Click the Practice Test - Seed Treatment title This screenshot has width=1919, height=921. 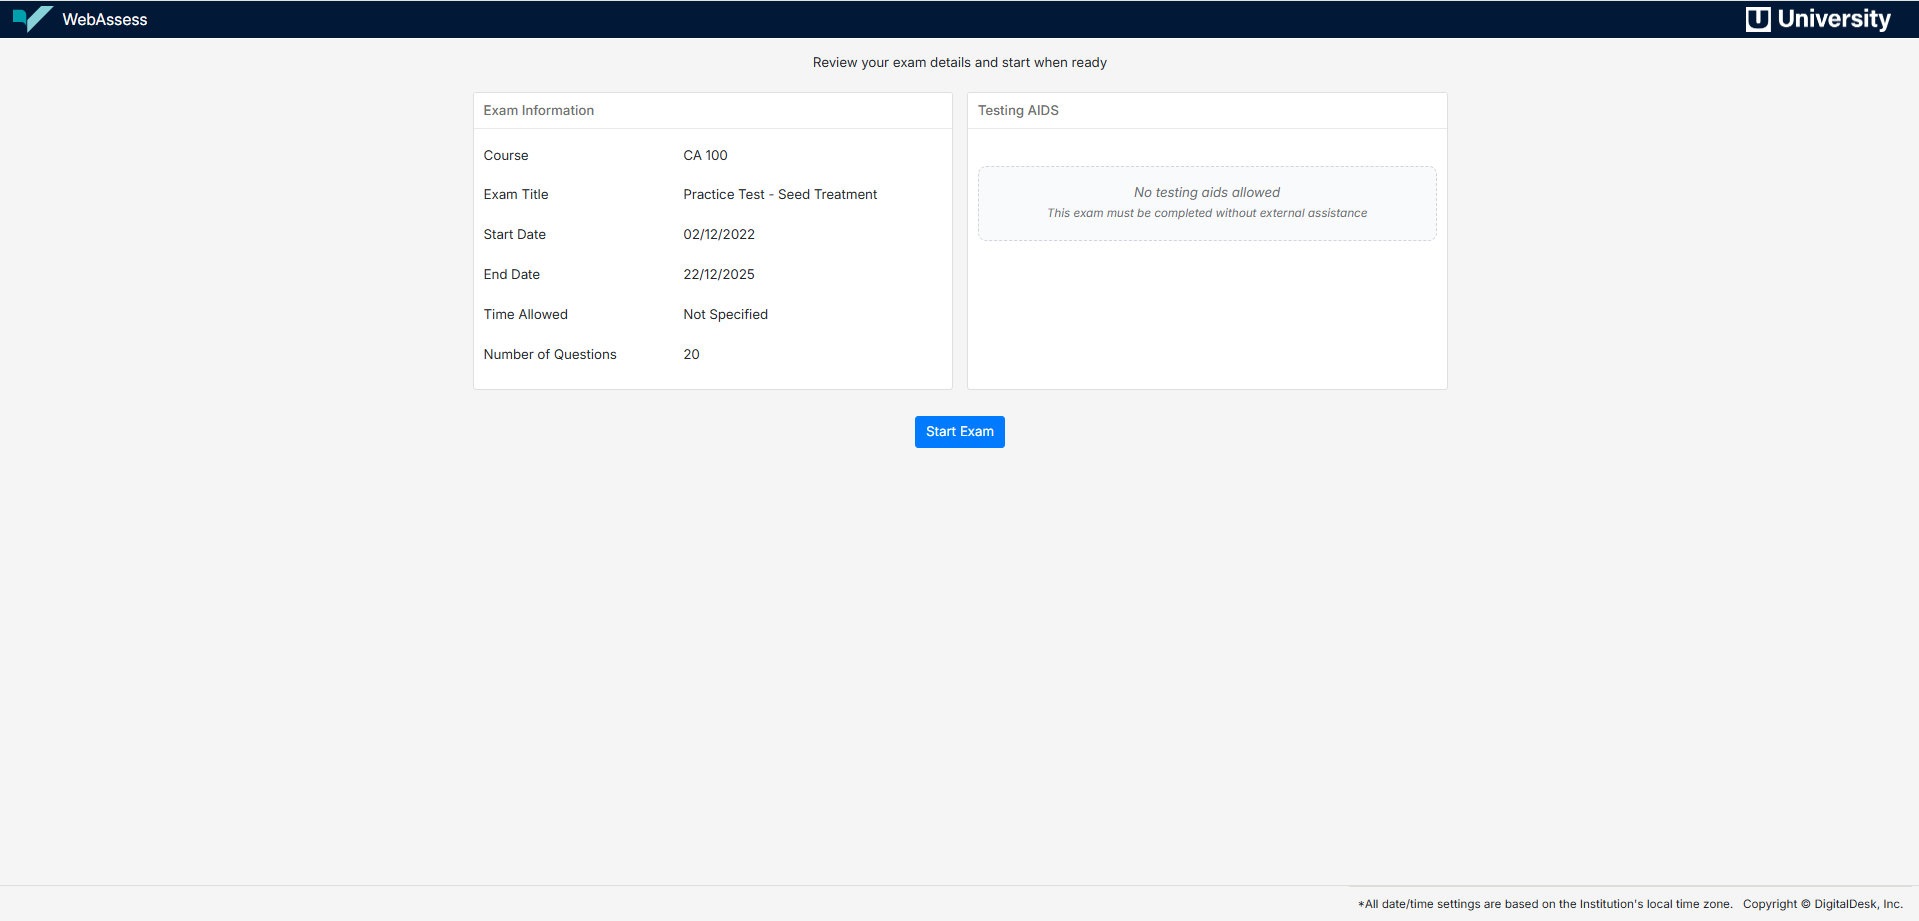coord(779,195)
